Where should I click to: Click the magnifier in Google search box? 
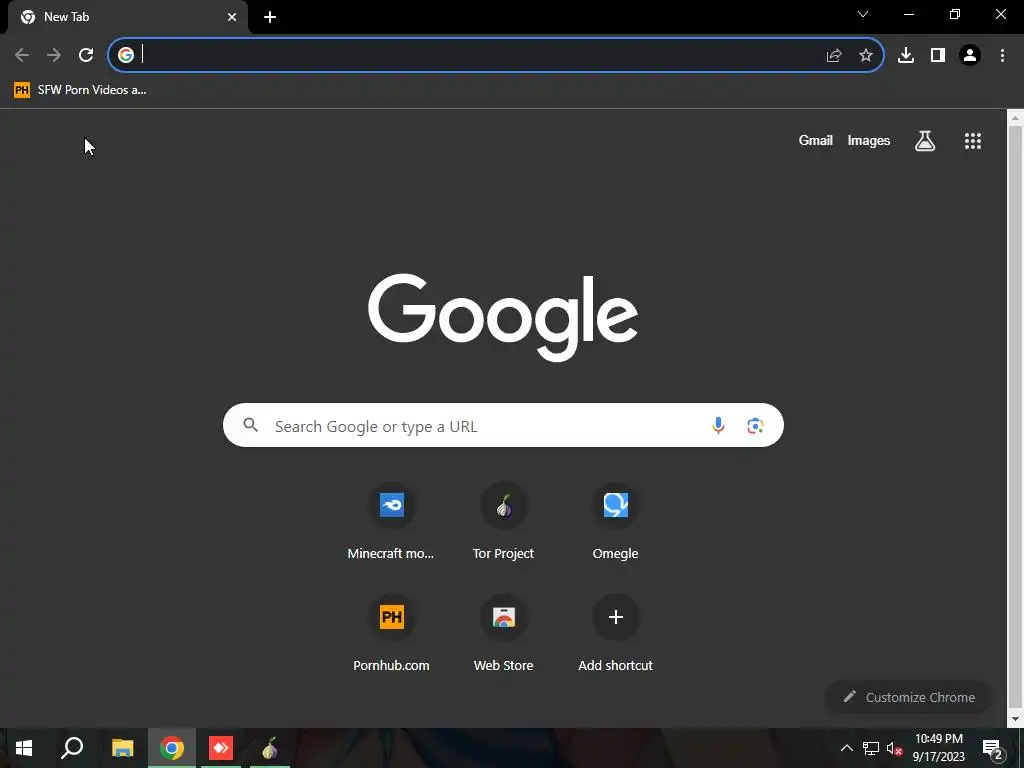(250, 425)
